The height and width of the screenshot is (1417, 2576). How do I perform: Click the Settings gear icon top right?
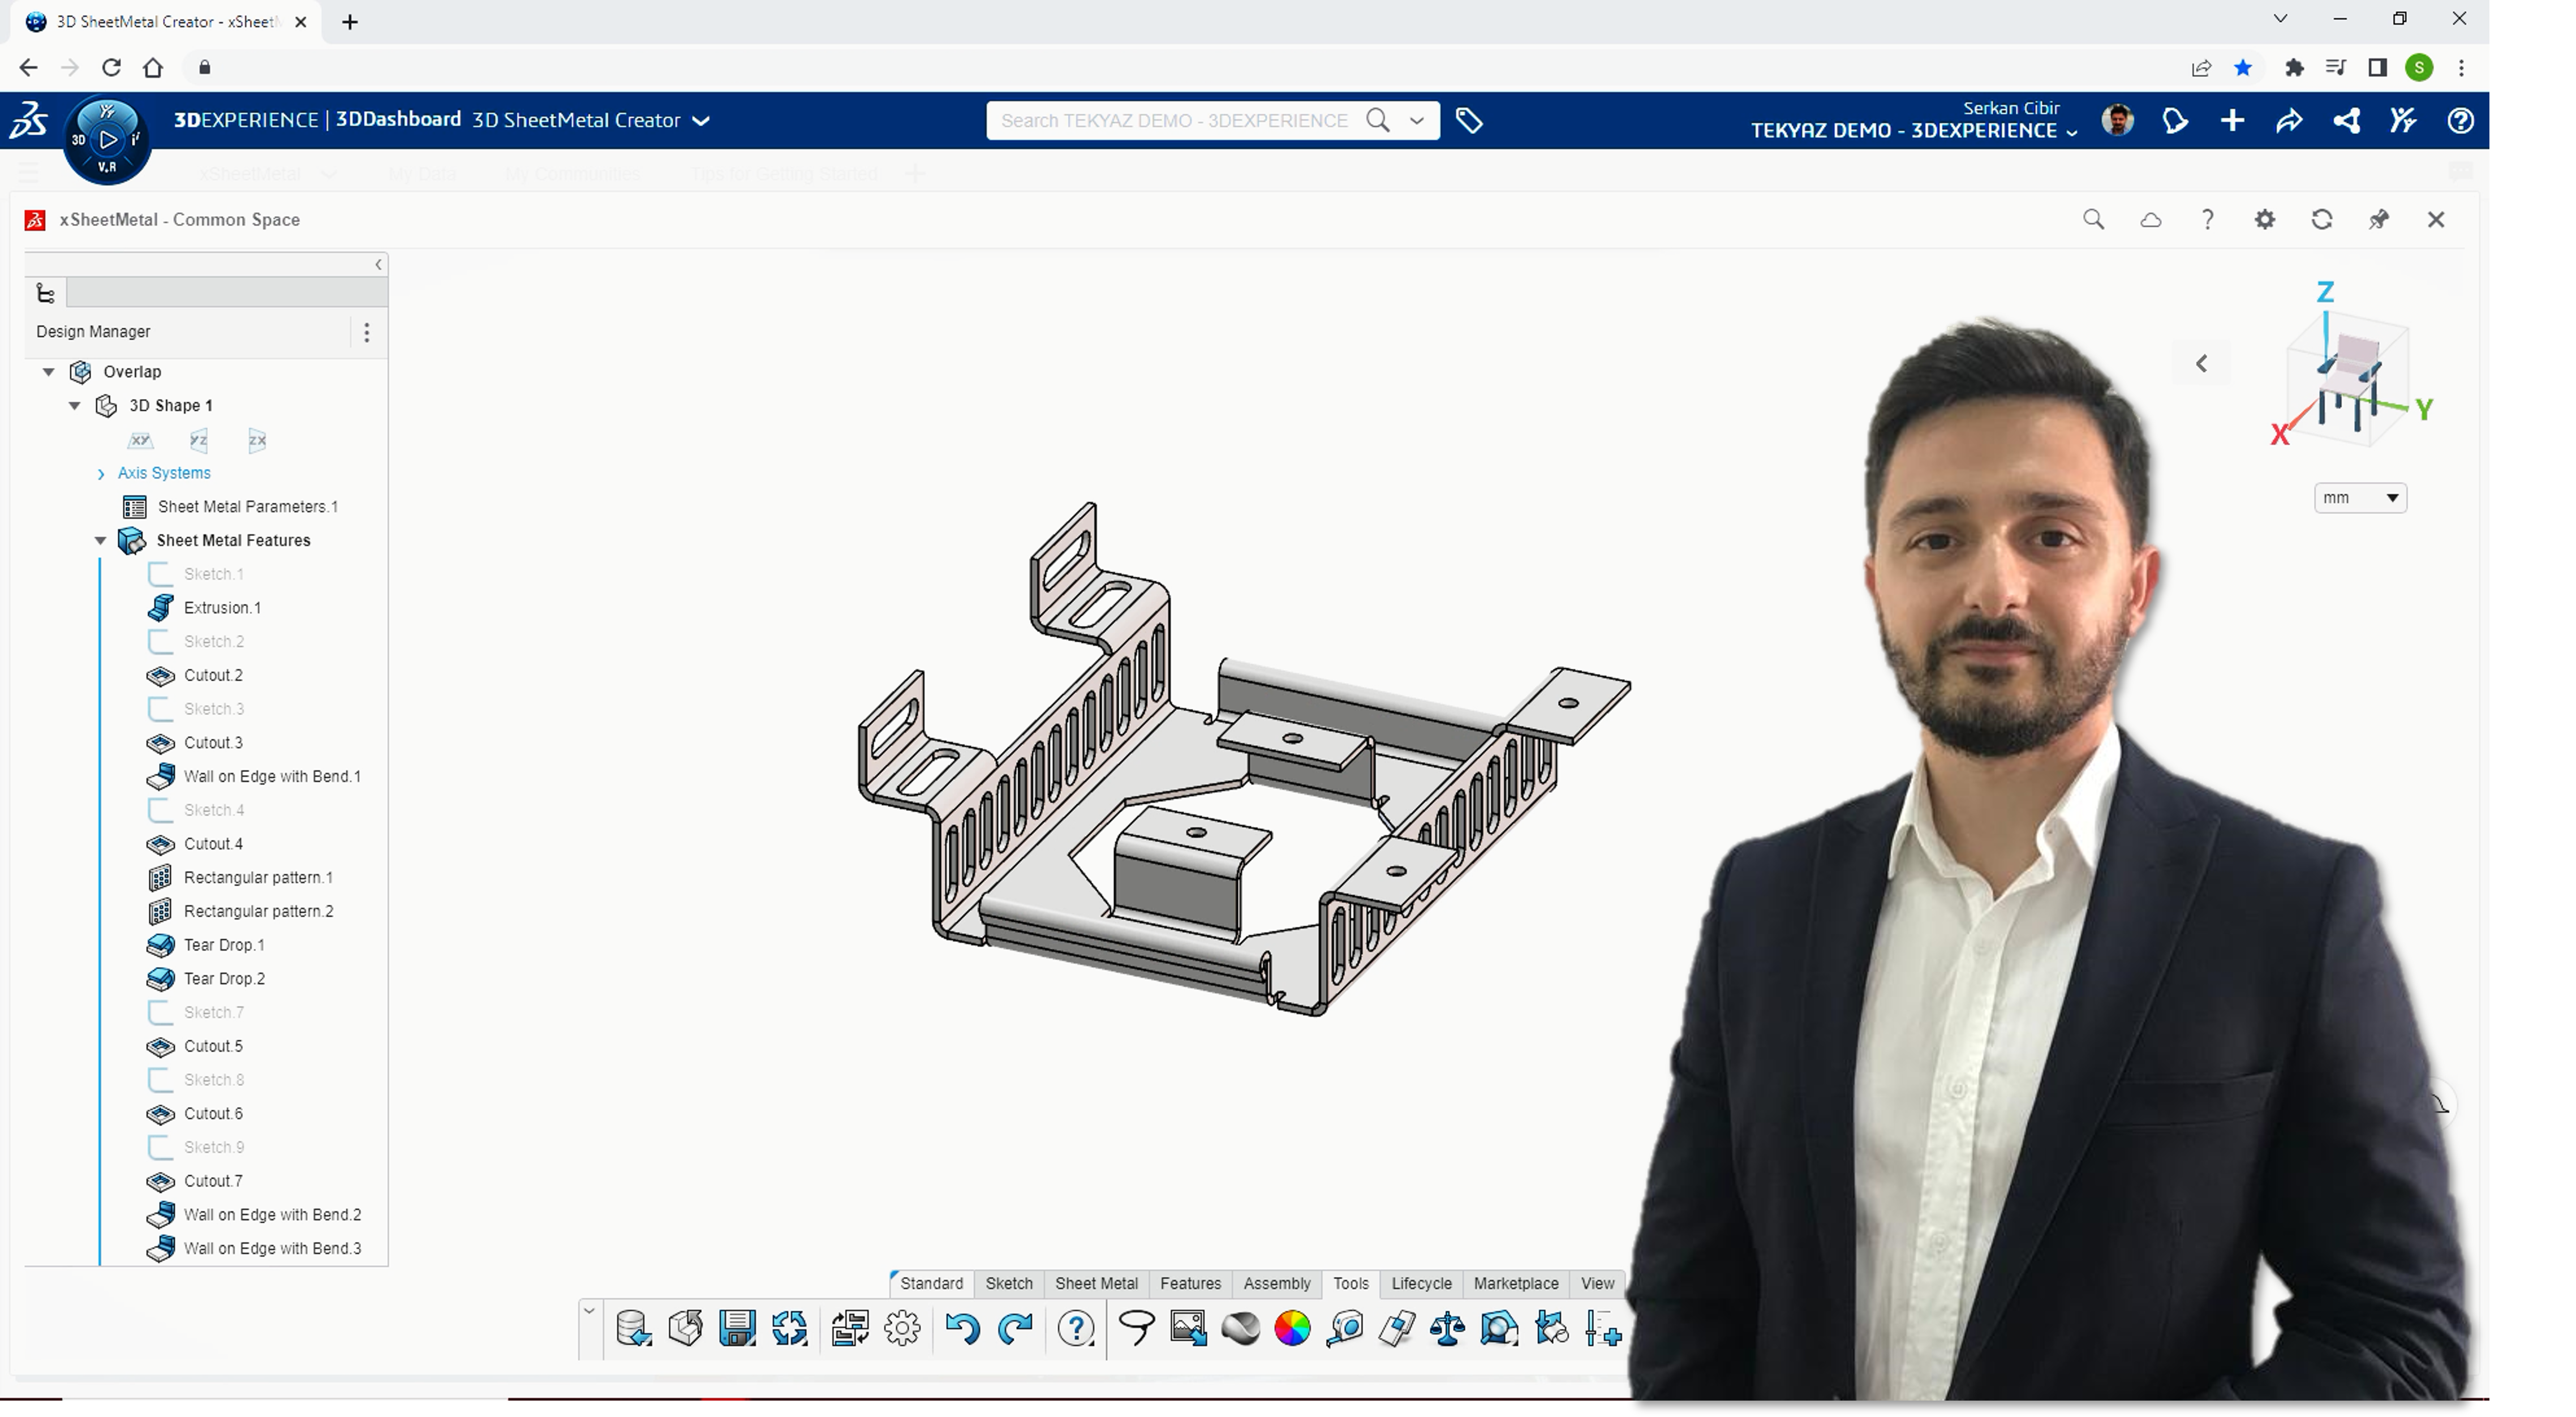pyautogui.click(x=2264, y=218)
